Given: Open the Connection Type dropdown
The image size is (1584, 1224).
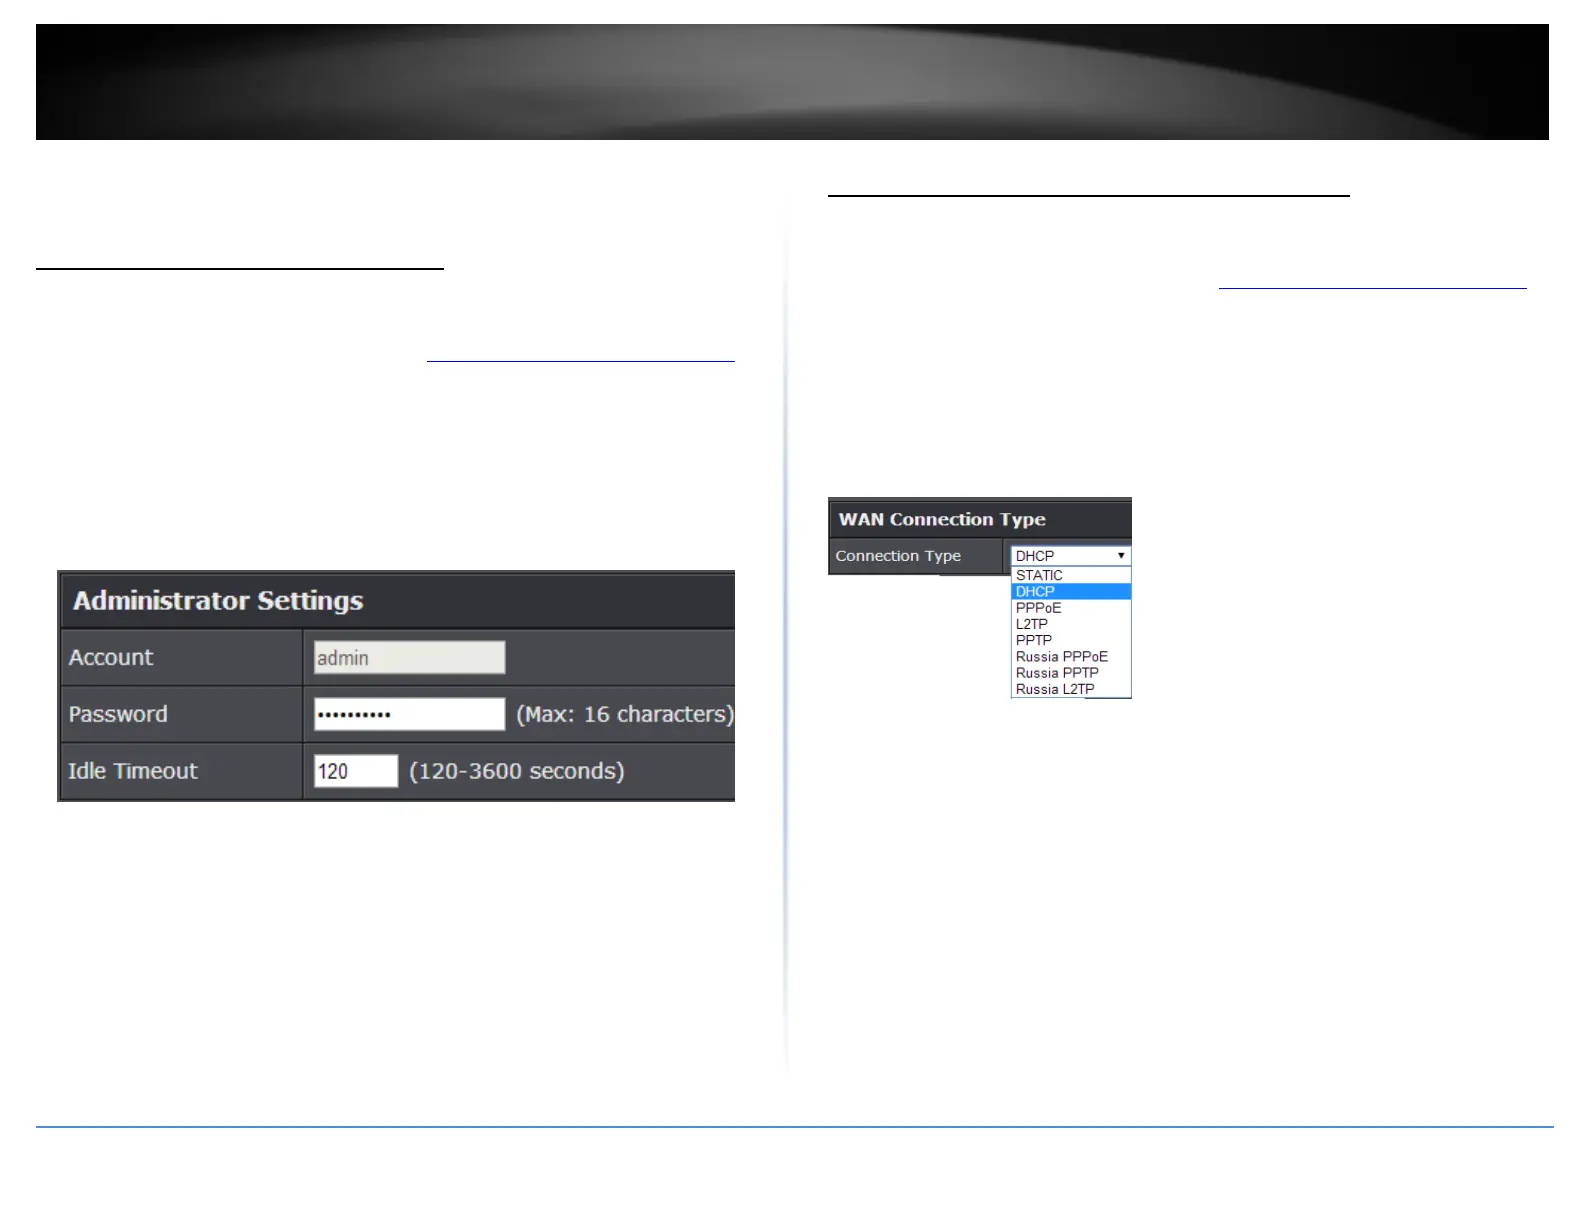Looking at the screenshot, I should [1071, 555].
